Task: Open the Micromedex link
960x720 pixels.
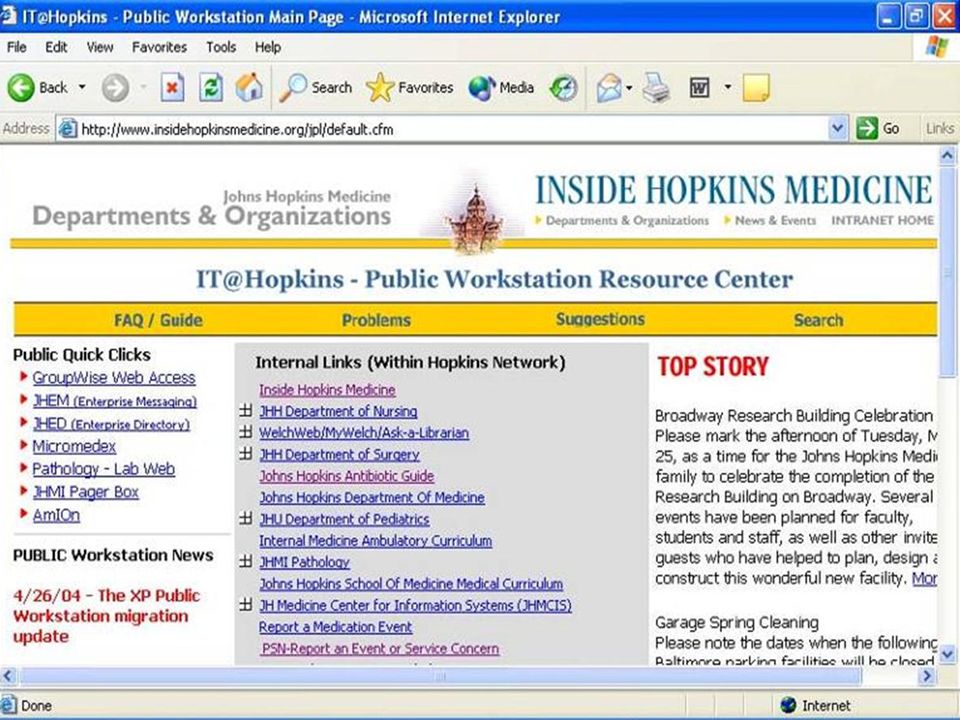Action: (x=73, y=446)
